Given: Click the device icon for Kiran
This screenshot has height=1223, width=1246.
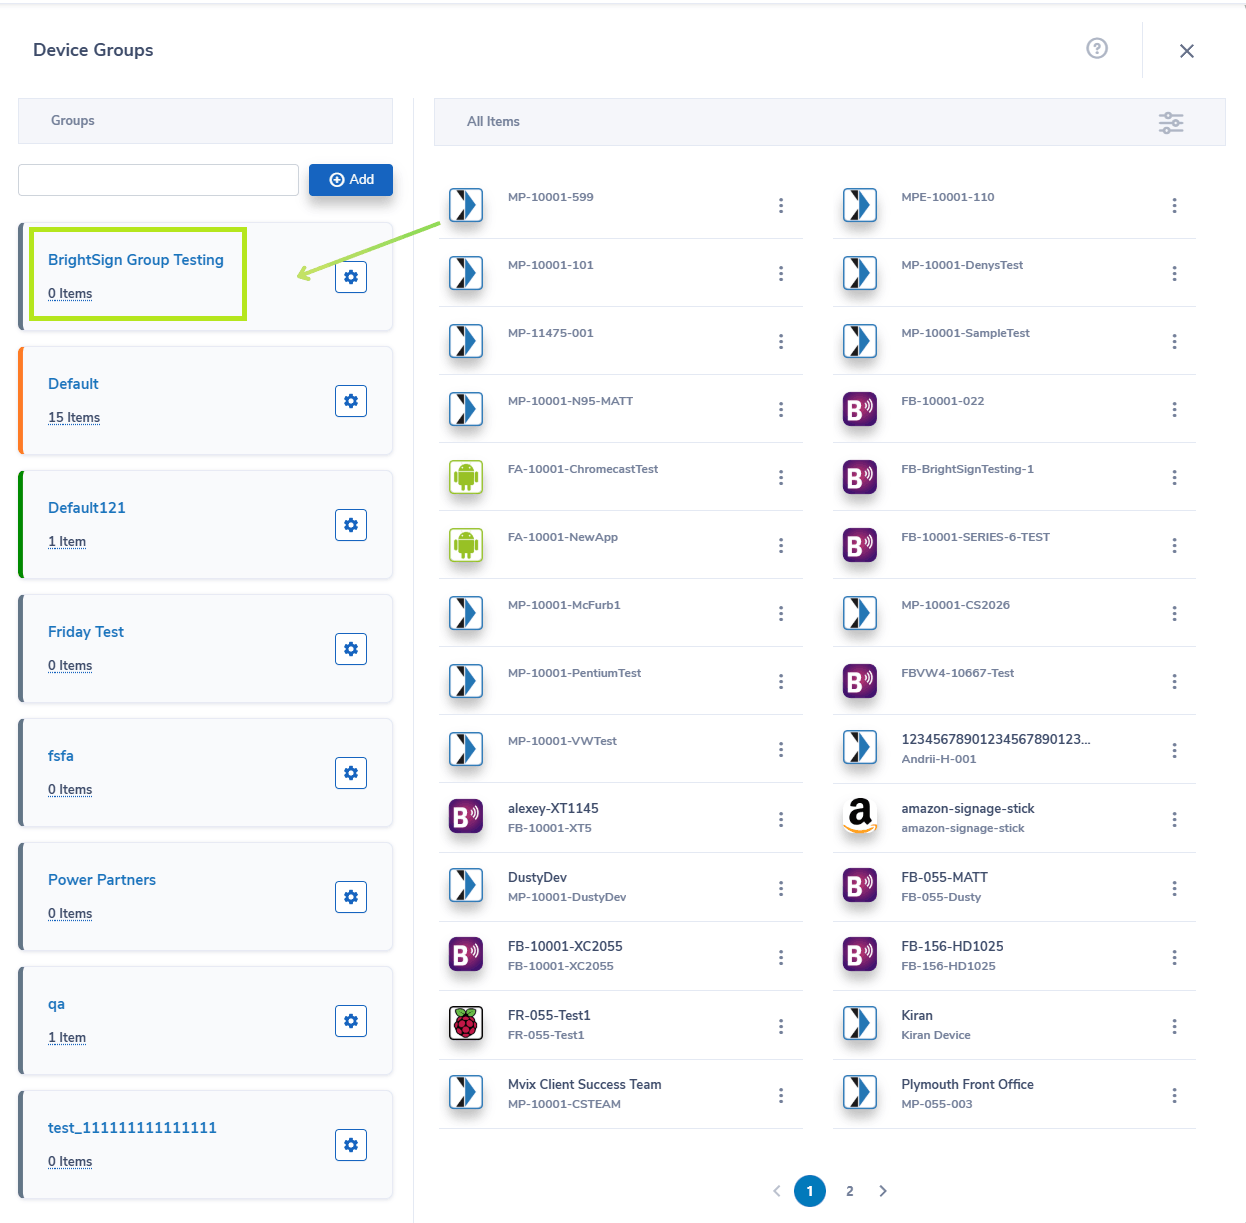Looking at the screenshot, I should 860,1023.
